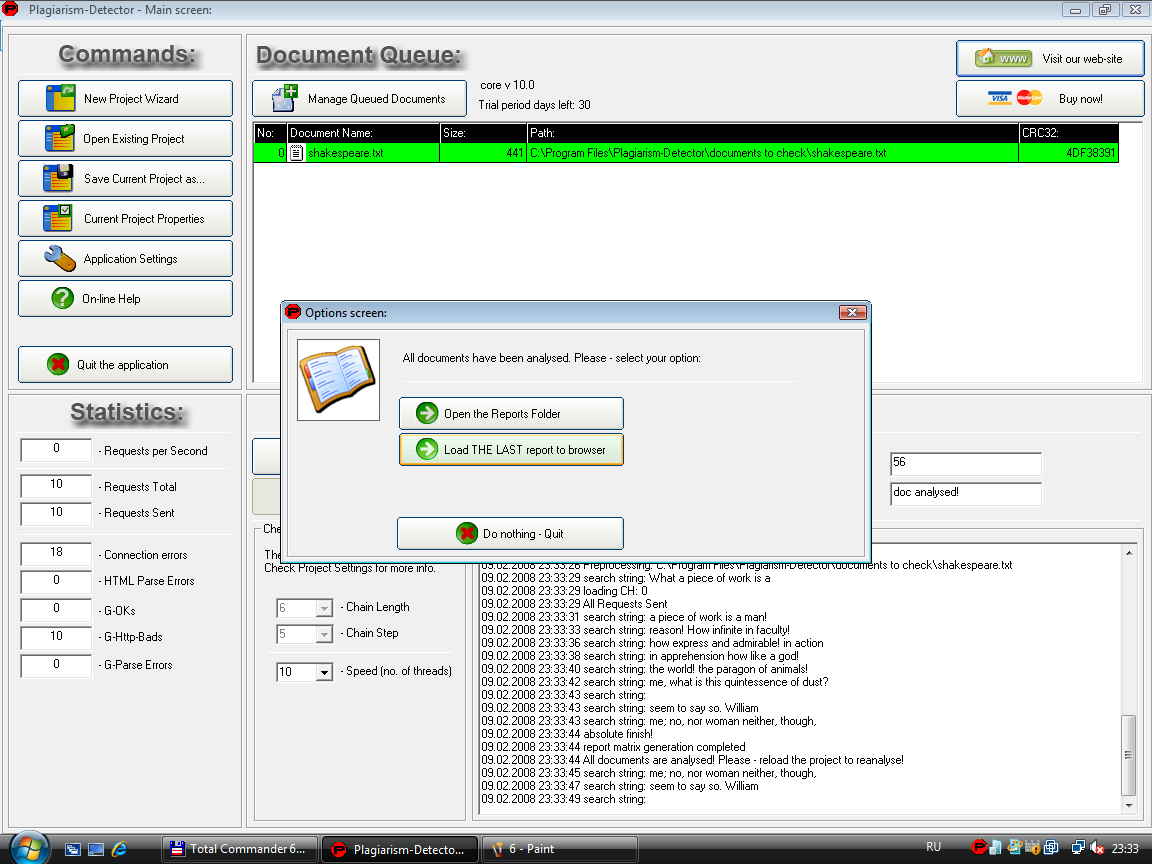Click the green question mark help icon

(62, 298)
